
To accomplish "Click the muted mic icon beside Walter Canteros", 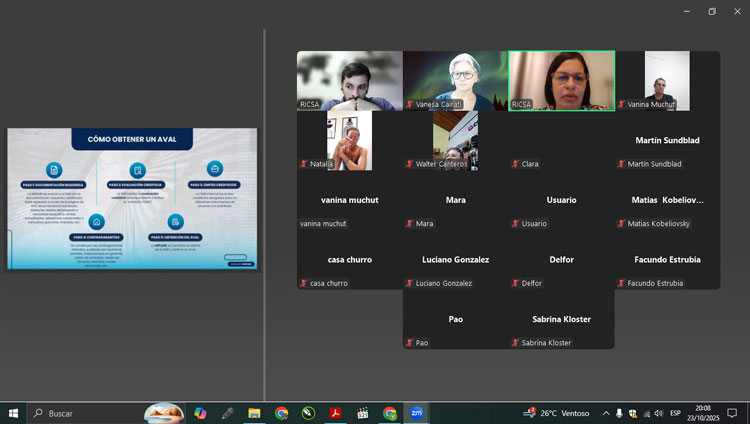I will coord(409,164).
